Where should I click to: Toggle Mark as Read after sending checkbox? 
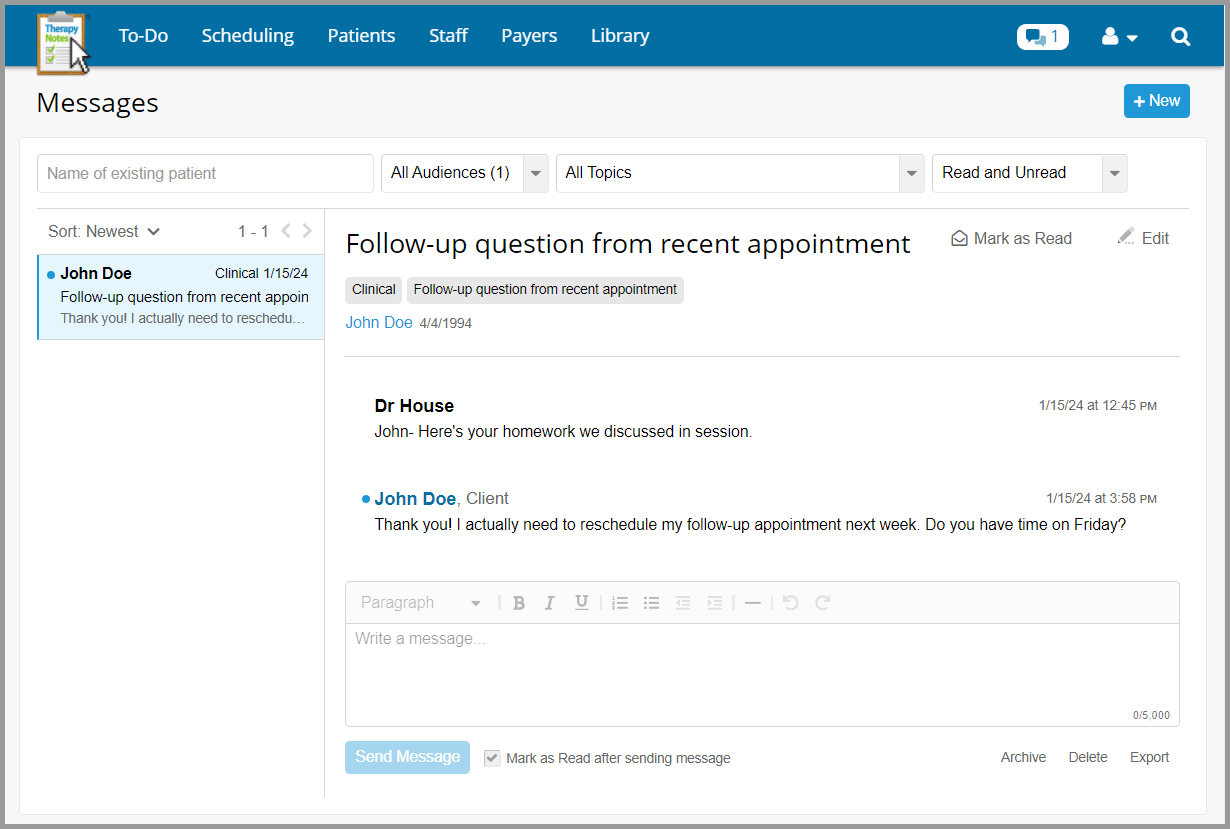point(492,758)
